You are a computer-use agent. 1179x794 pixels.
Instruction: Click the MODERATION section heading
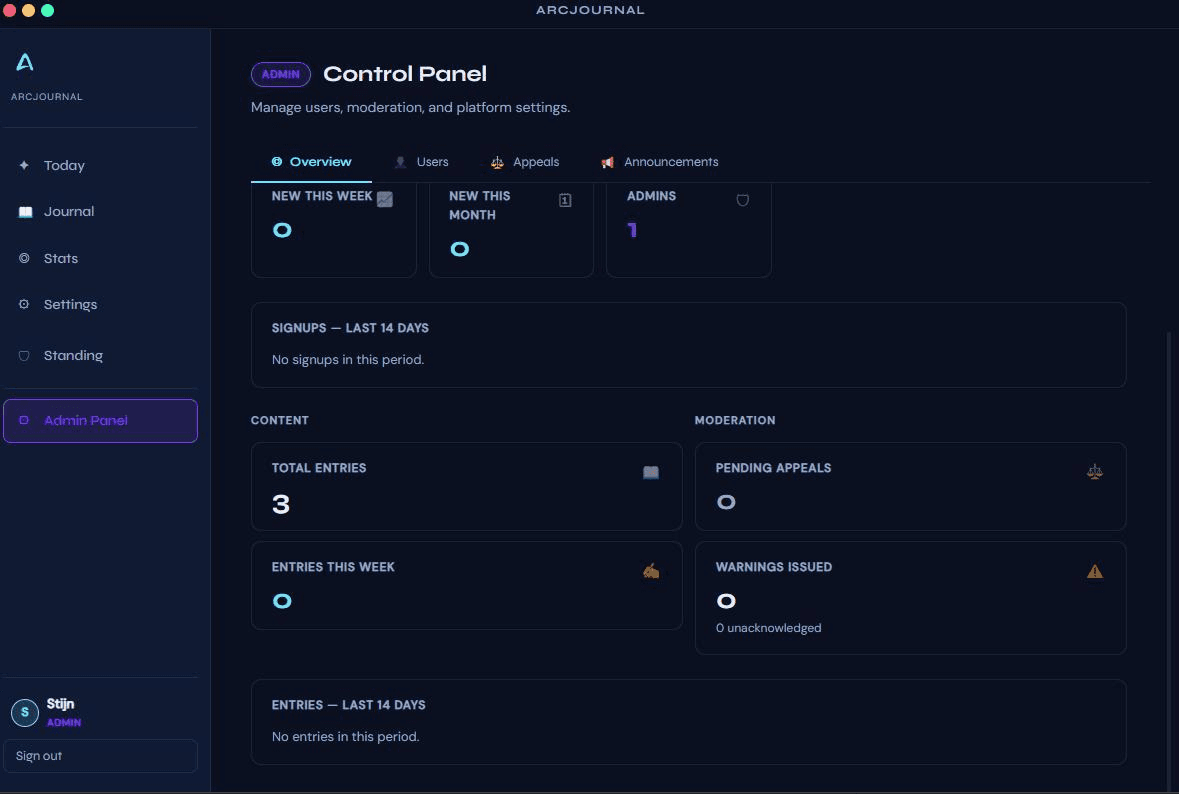point(735,420)
